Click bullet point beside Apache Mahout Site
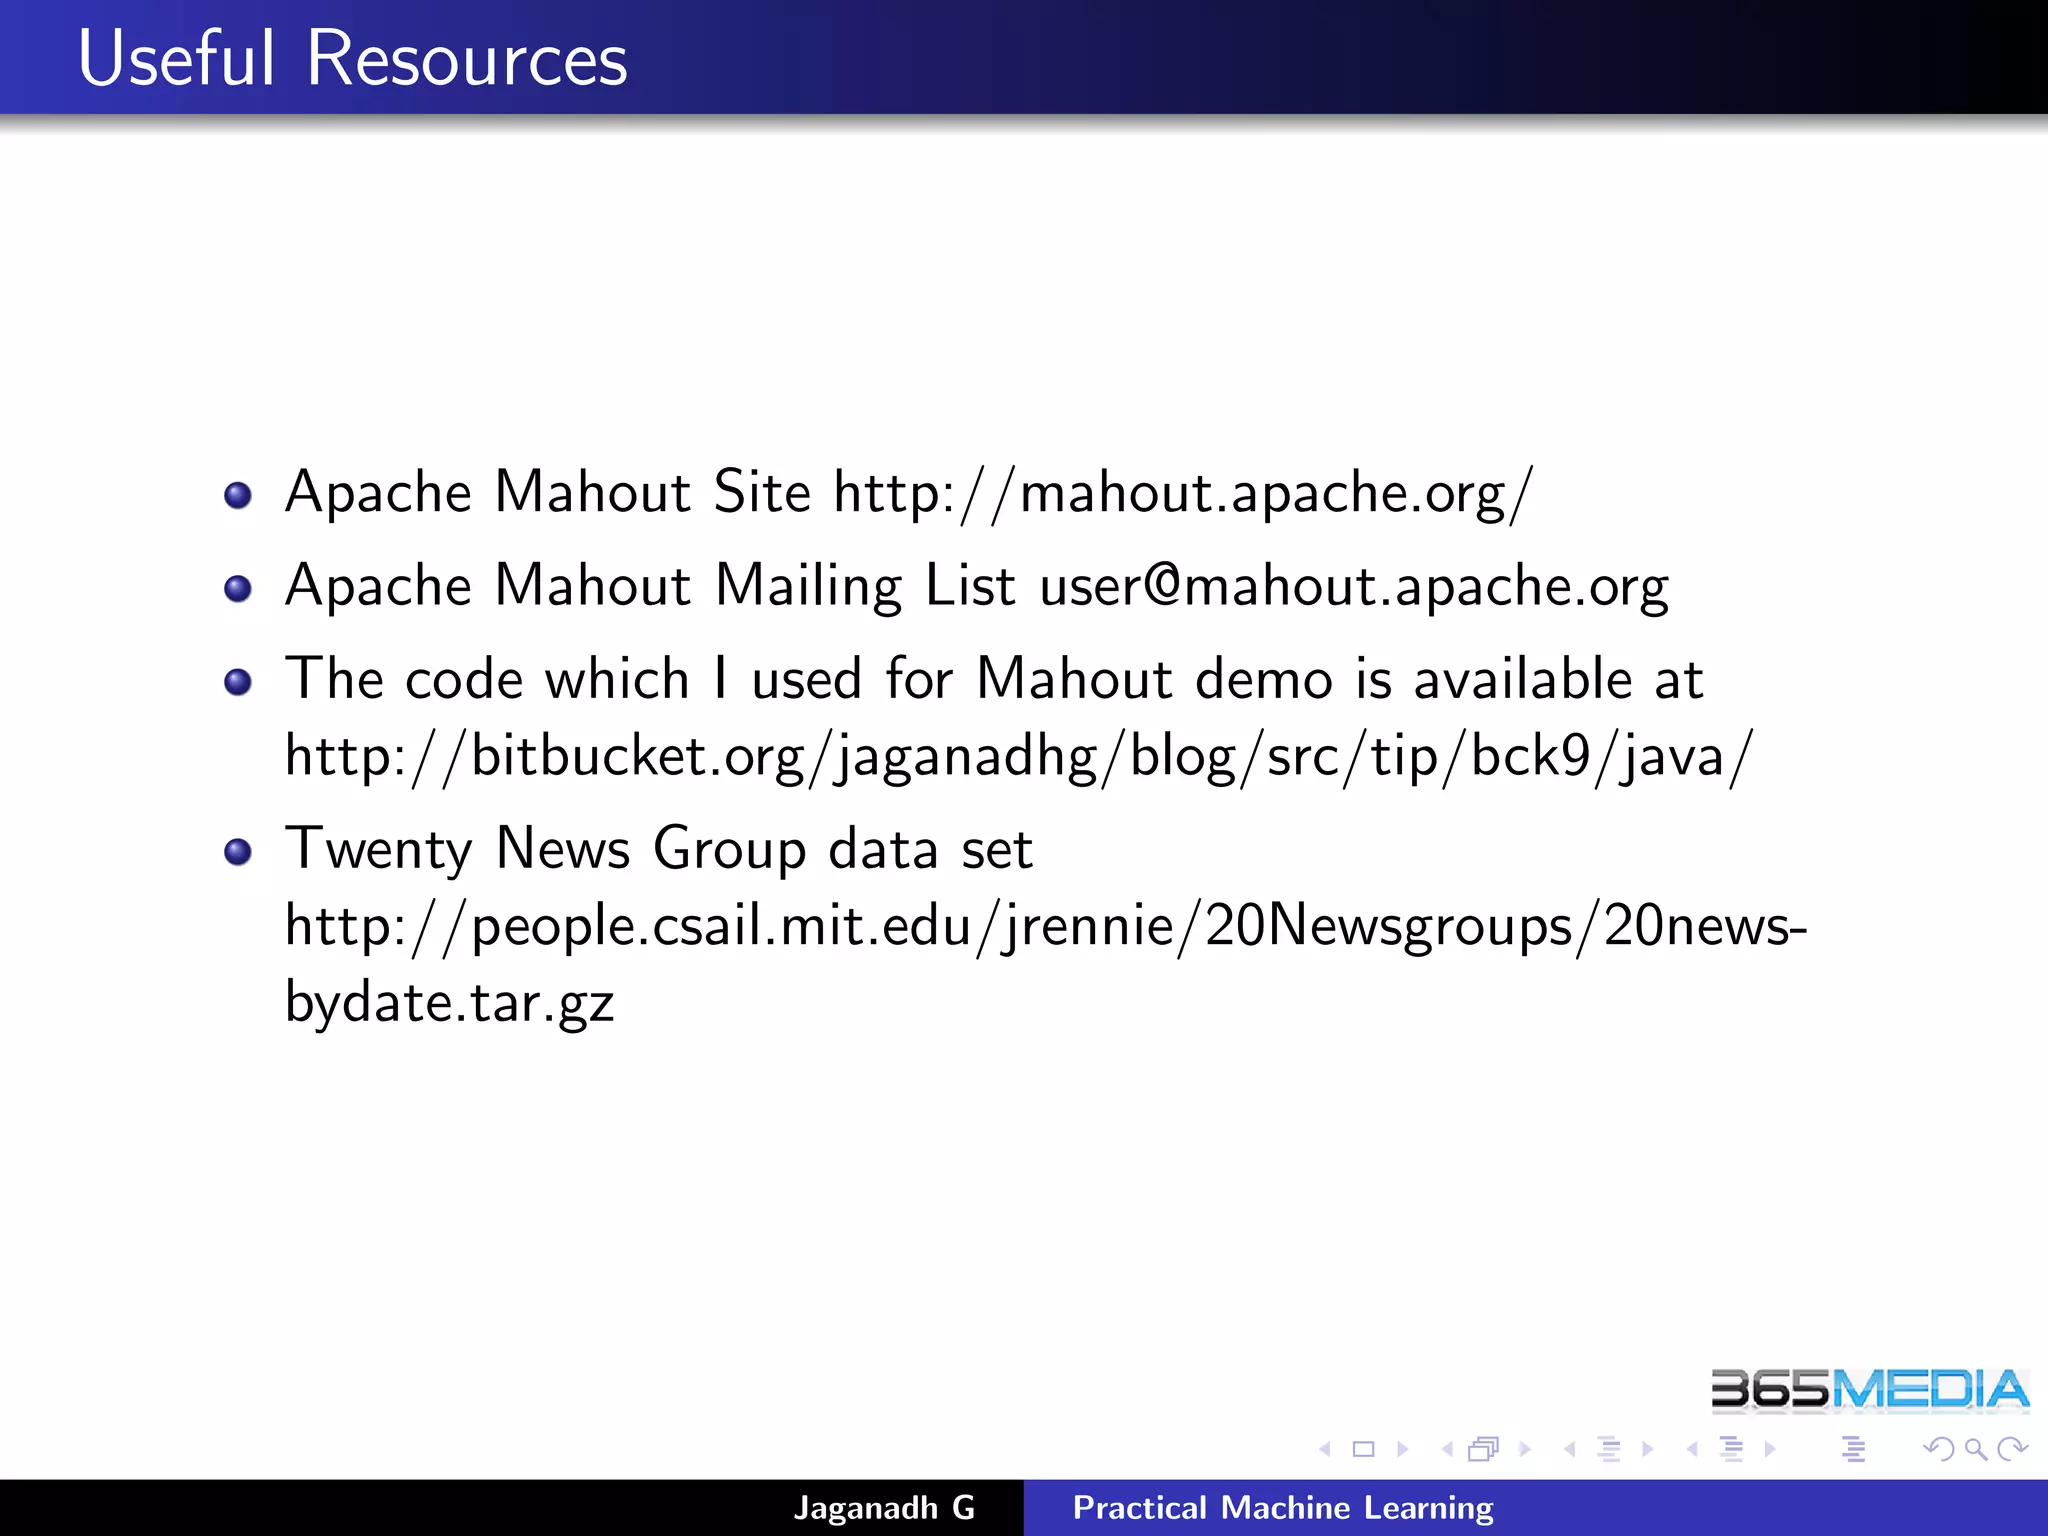The image size is (2048, 1536). (x=238, y=495)
